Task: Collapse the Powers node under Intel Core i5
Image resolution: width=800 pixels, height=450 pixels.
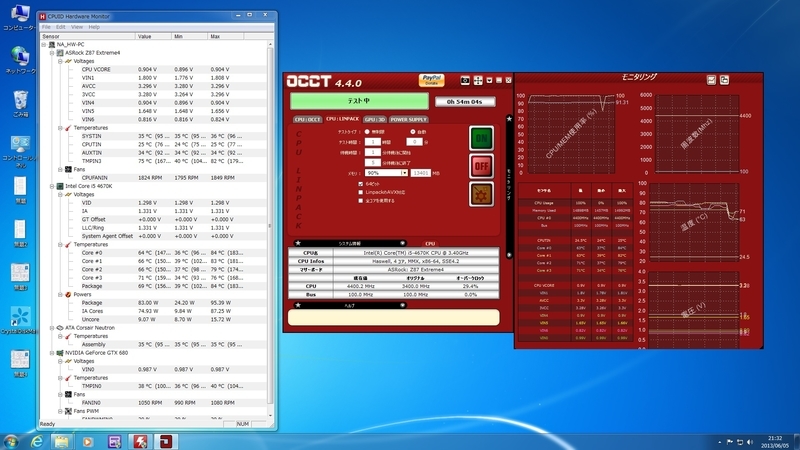Action: click(x=60, y=294)
